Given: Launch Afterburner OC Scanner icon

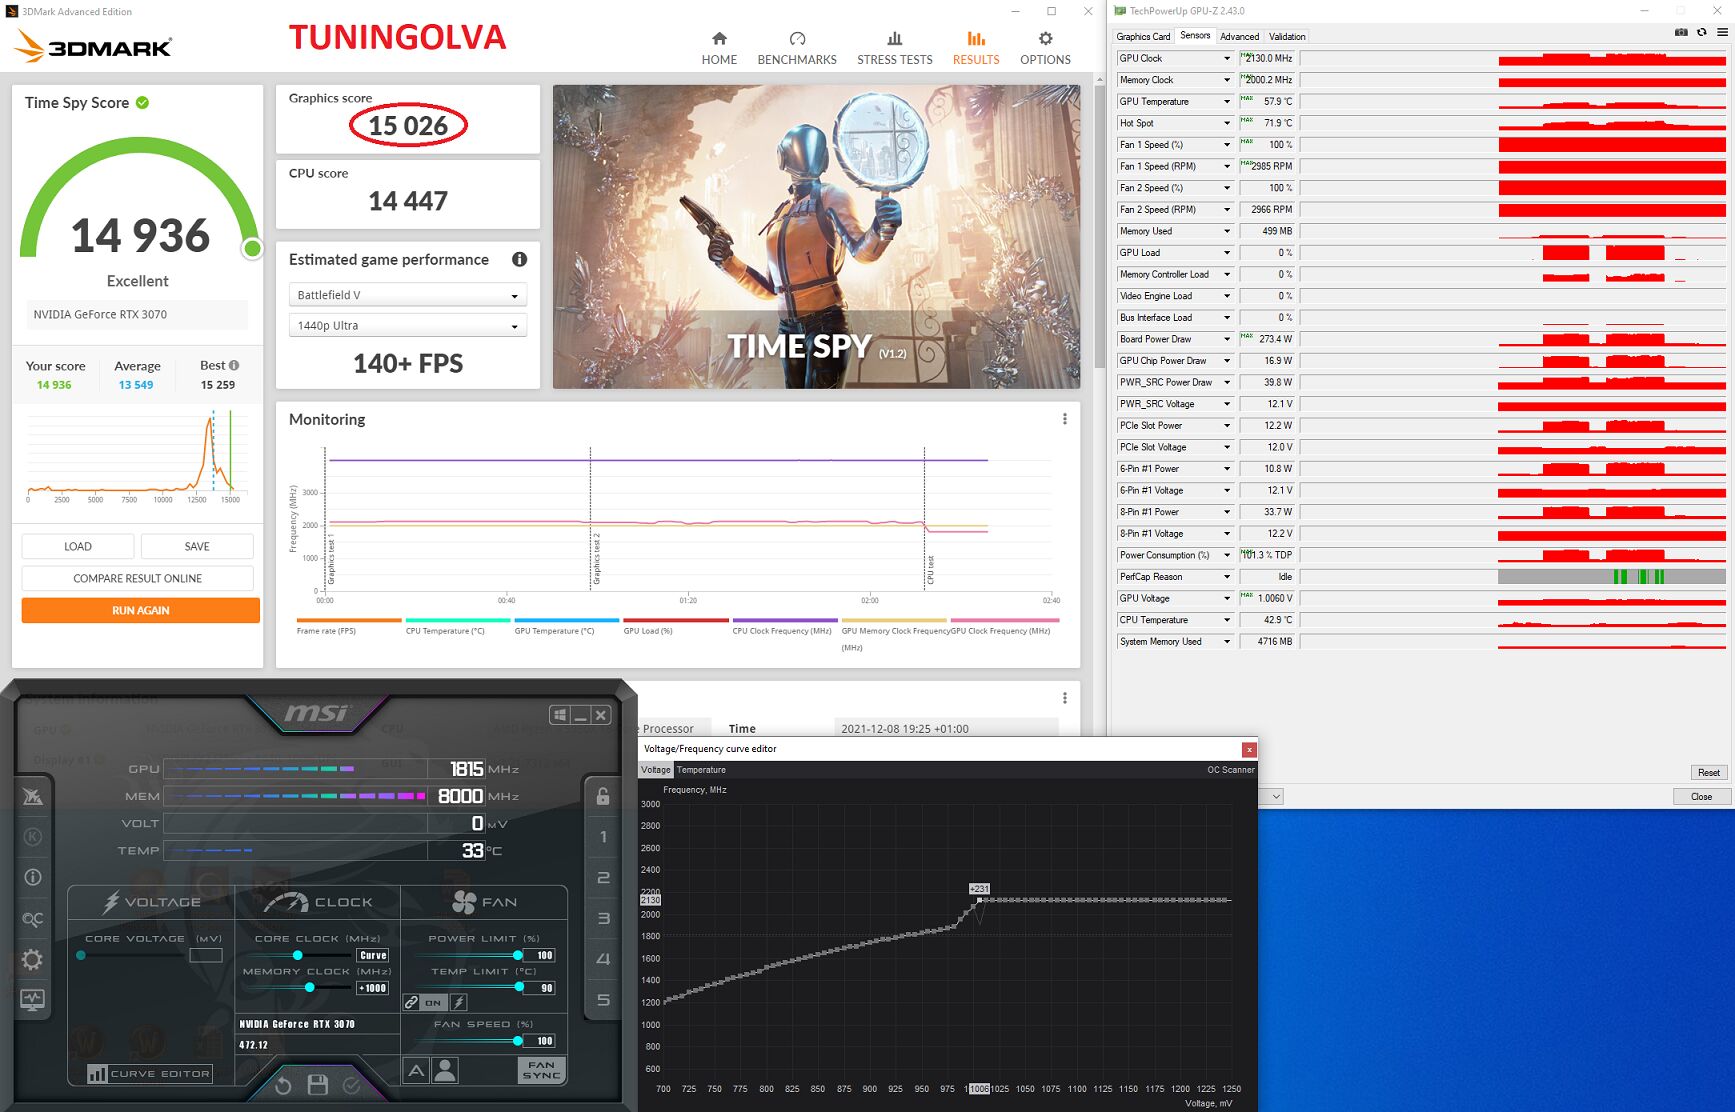Looking at the screenshot, I should (32, 919).
